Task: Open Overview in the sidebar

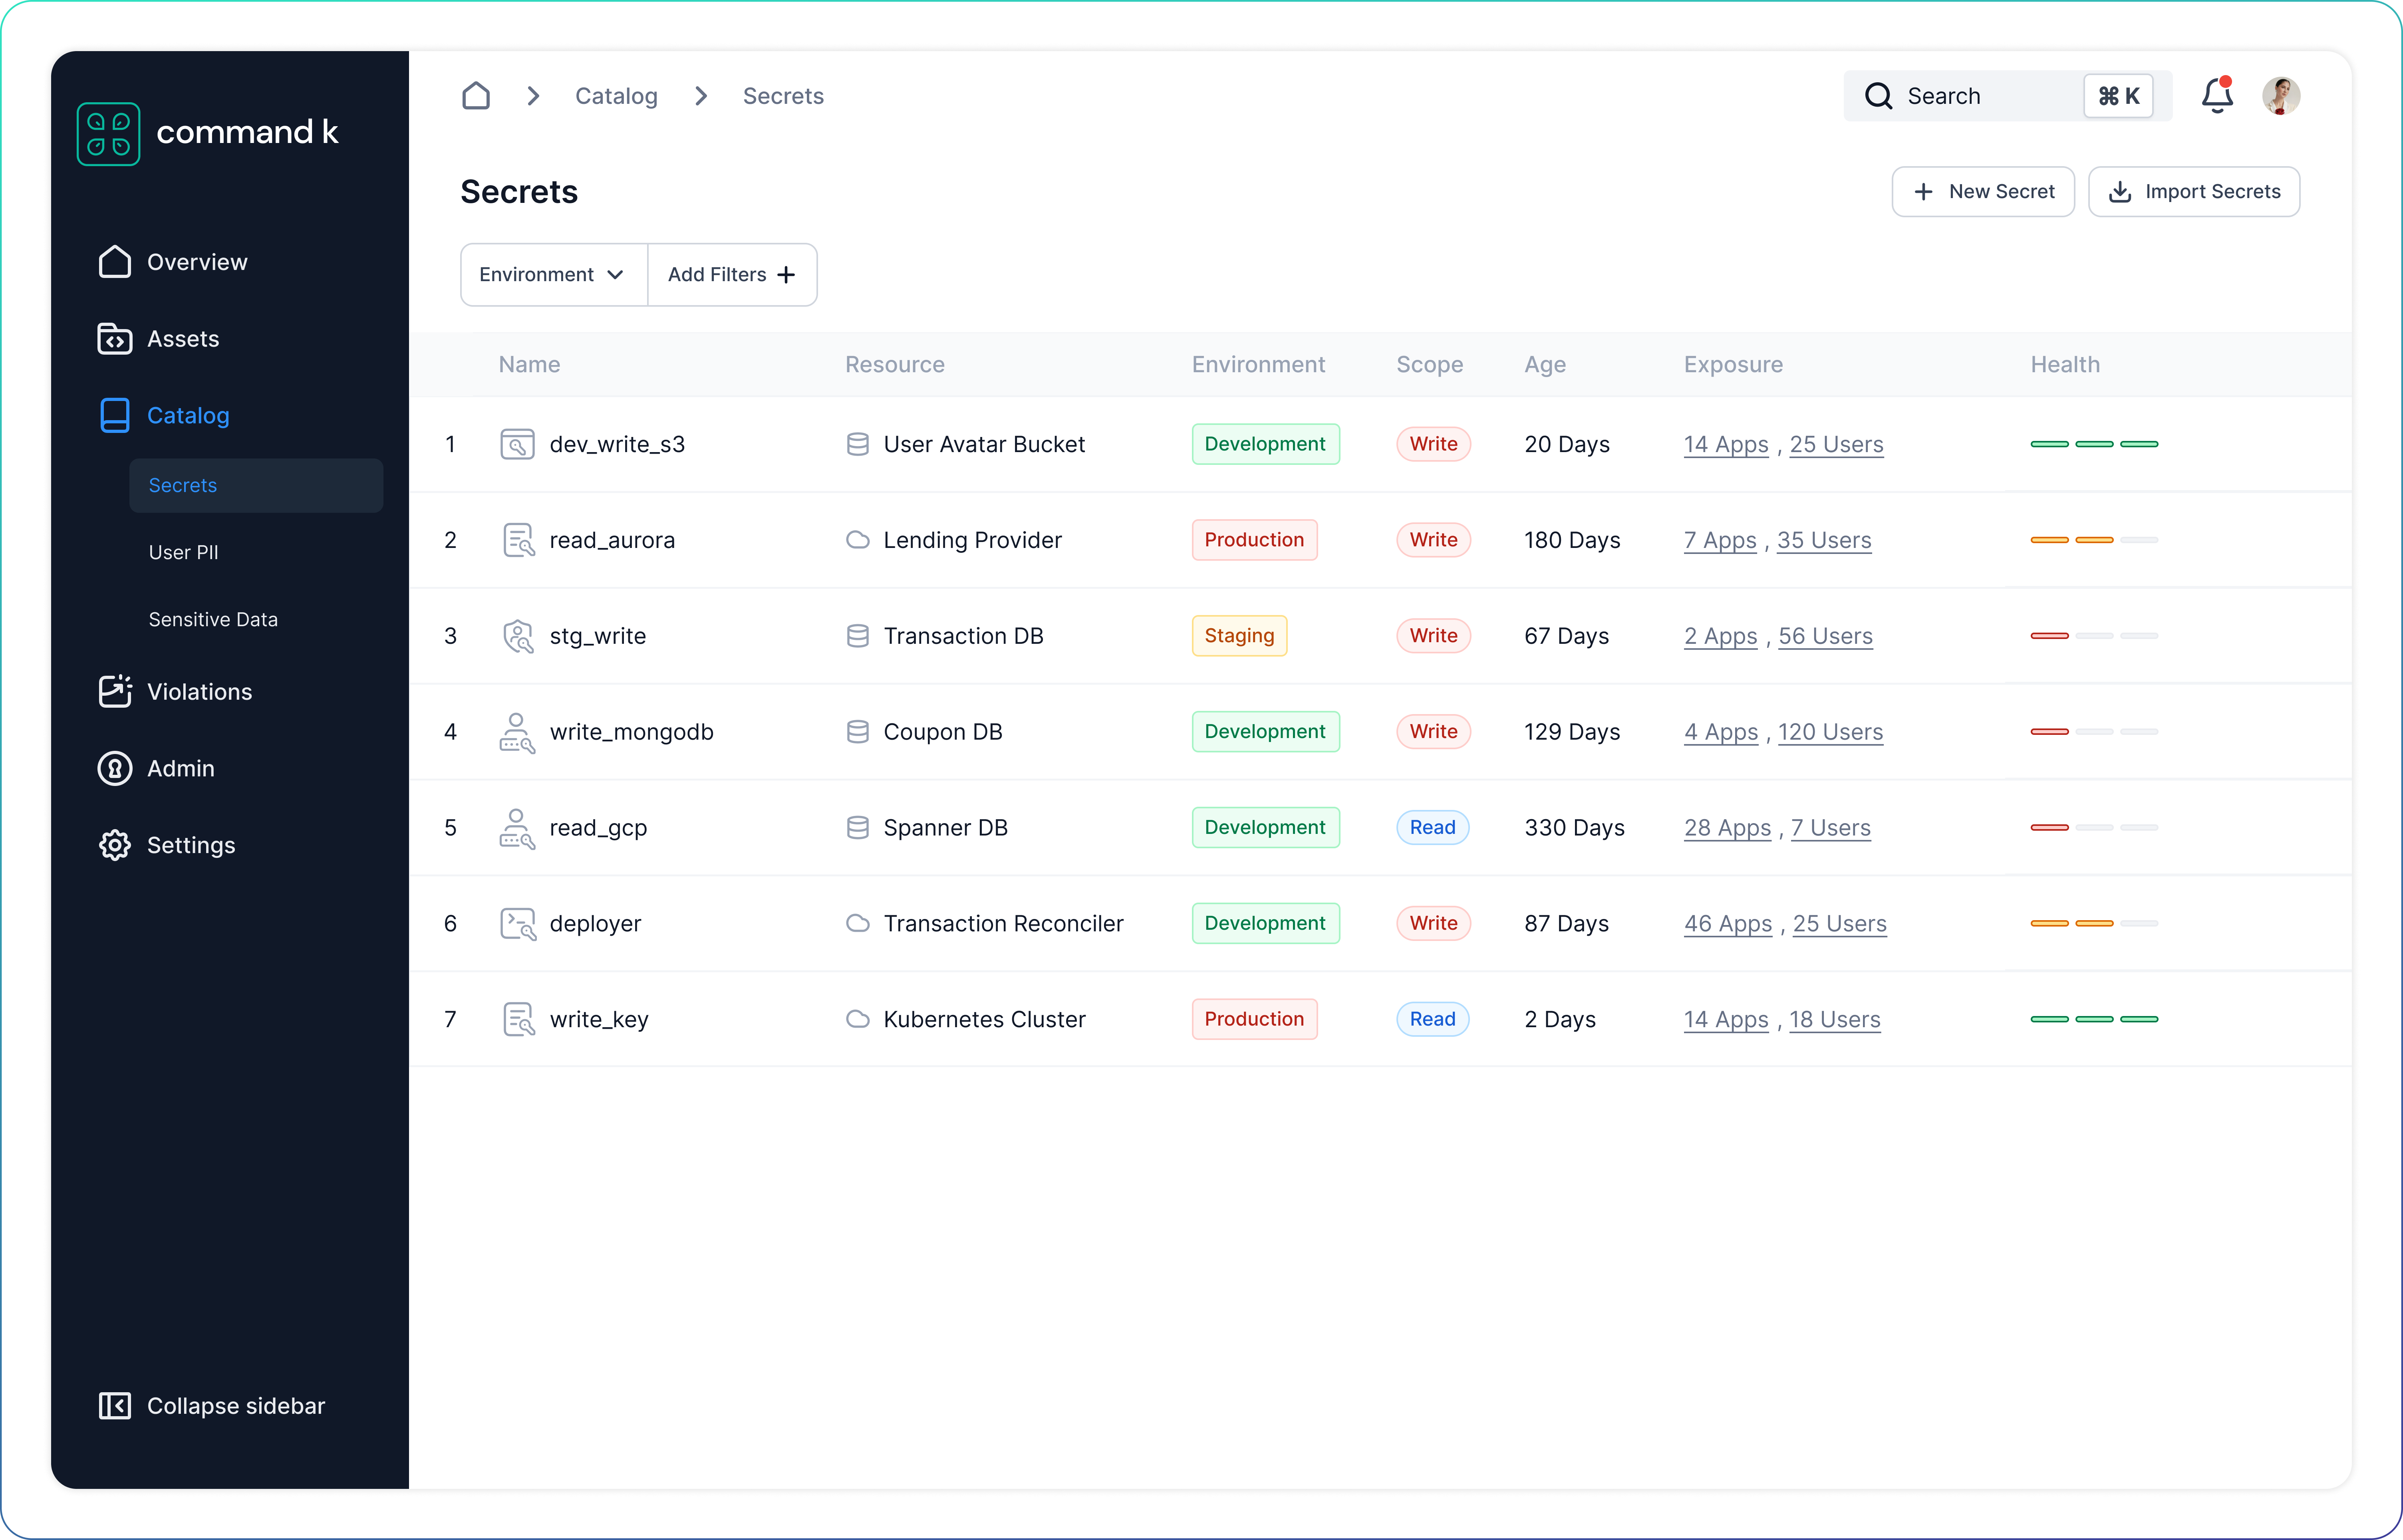Action: (197, 262)
